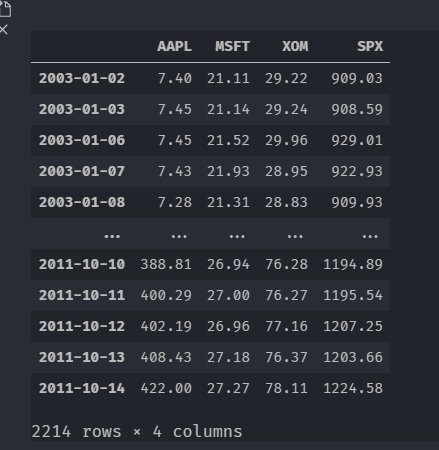This screenshot has height=450, width=439.
Task: Click the XOM value 29.96
Action: [286, 141]
